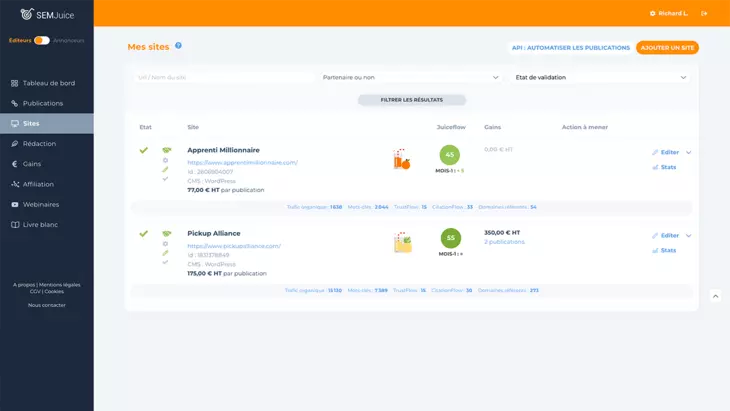Click Editer for Apprenti Millionnaire
The image size is (730, 411).
pos(665,152)
